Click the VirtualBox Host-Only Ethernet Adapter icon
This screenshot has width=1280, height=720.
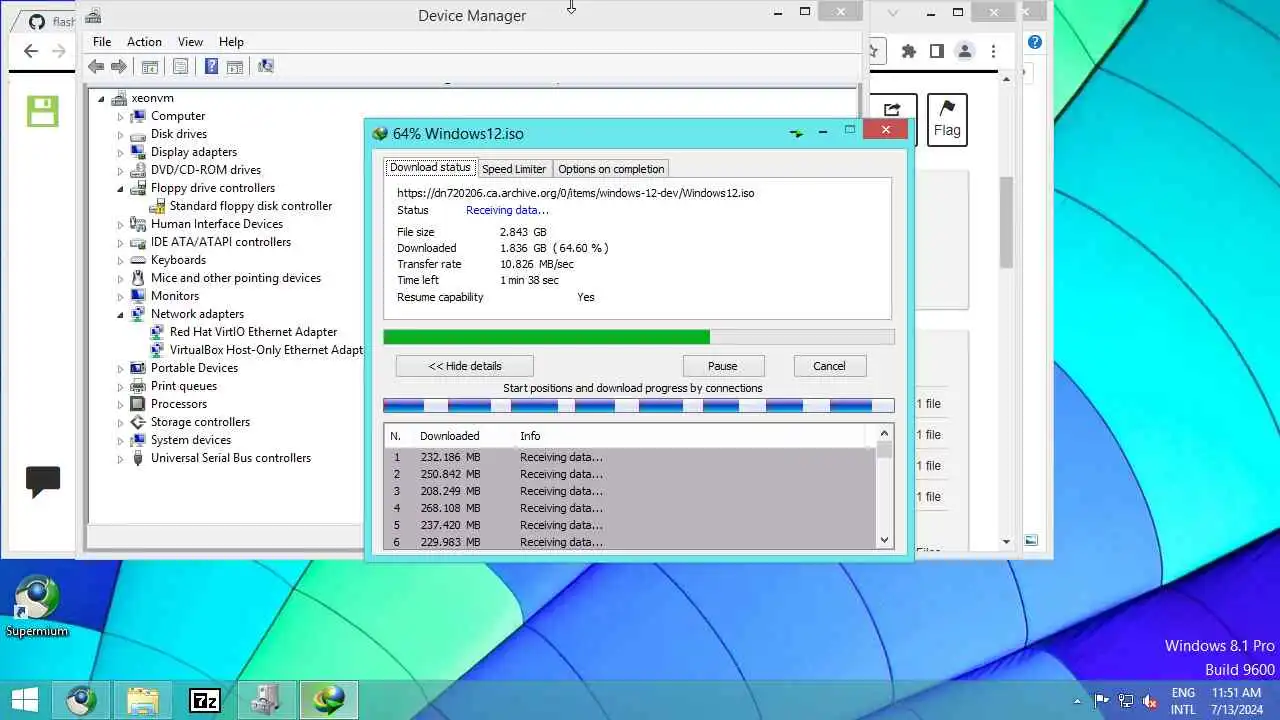coord(158,350)
